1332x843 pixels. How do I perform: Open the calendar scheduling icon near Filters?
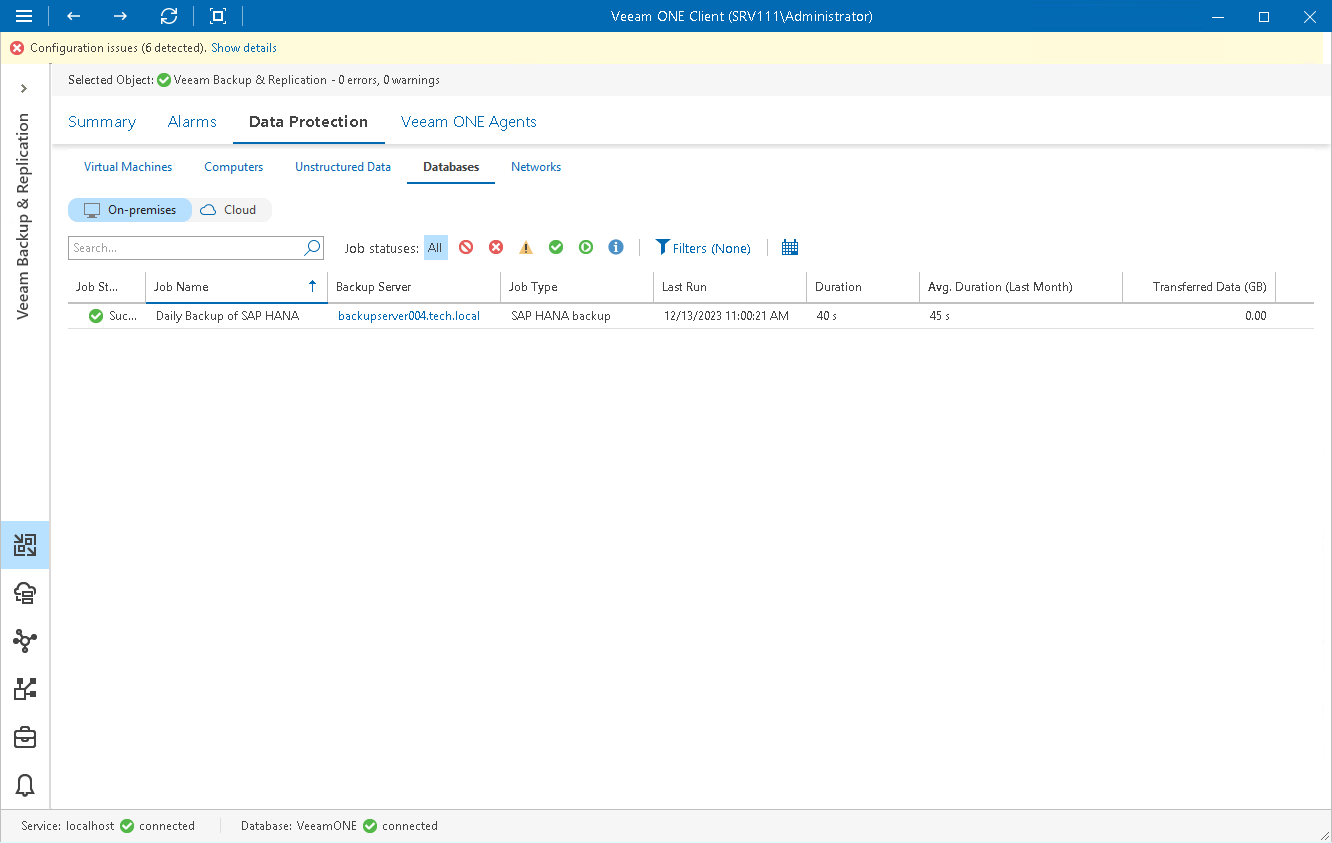(x=789, y=247)
